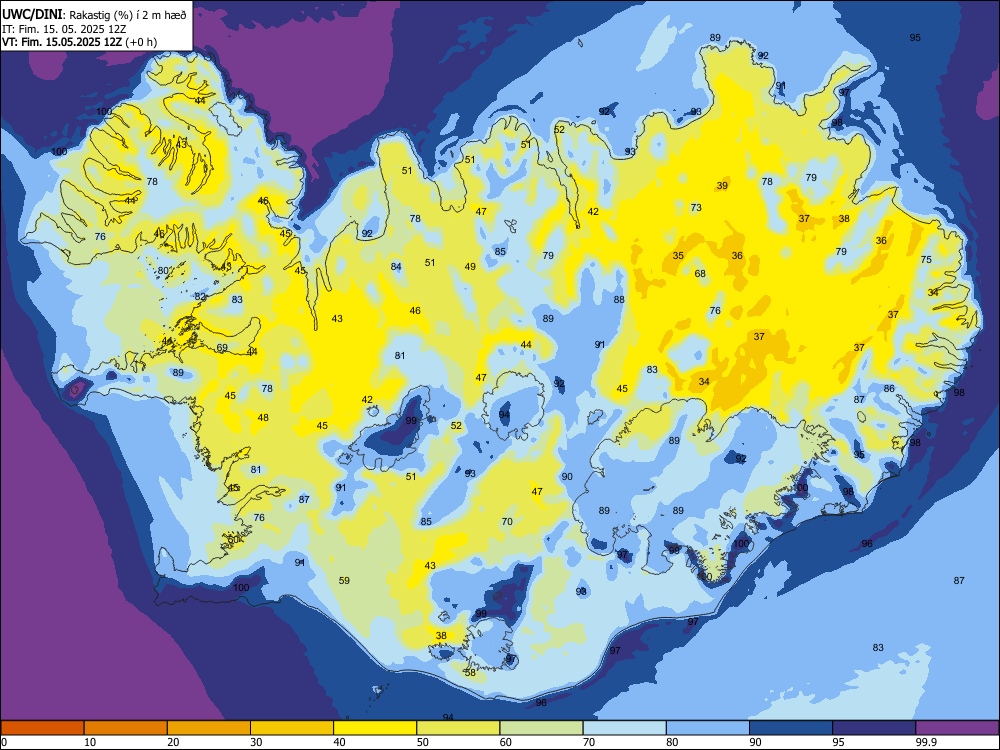Image resolution: width=1000 pixels, height=750 pixels.
Task: Click the '35' humidity value on the map
Action: click(x=678, y=256)
